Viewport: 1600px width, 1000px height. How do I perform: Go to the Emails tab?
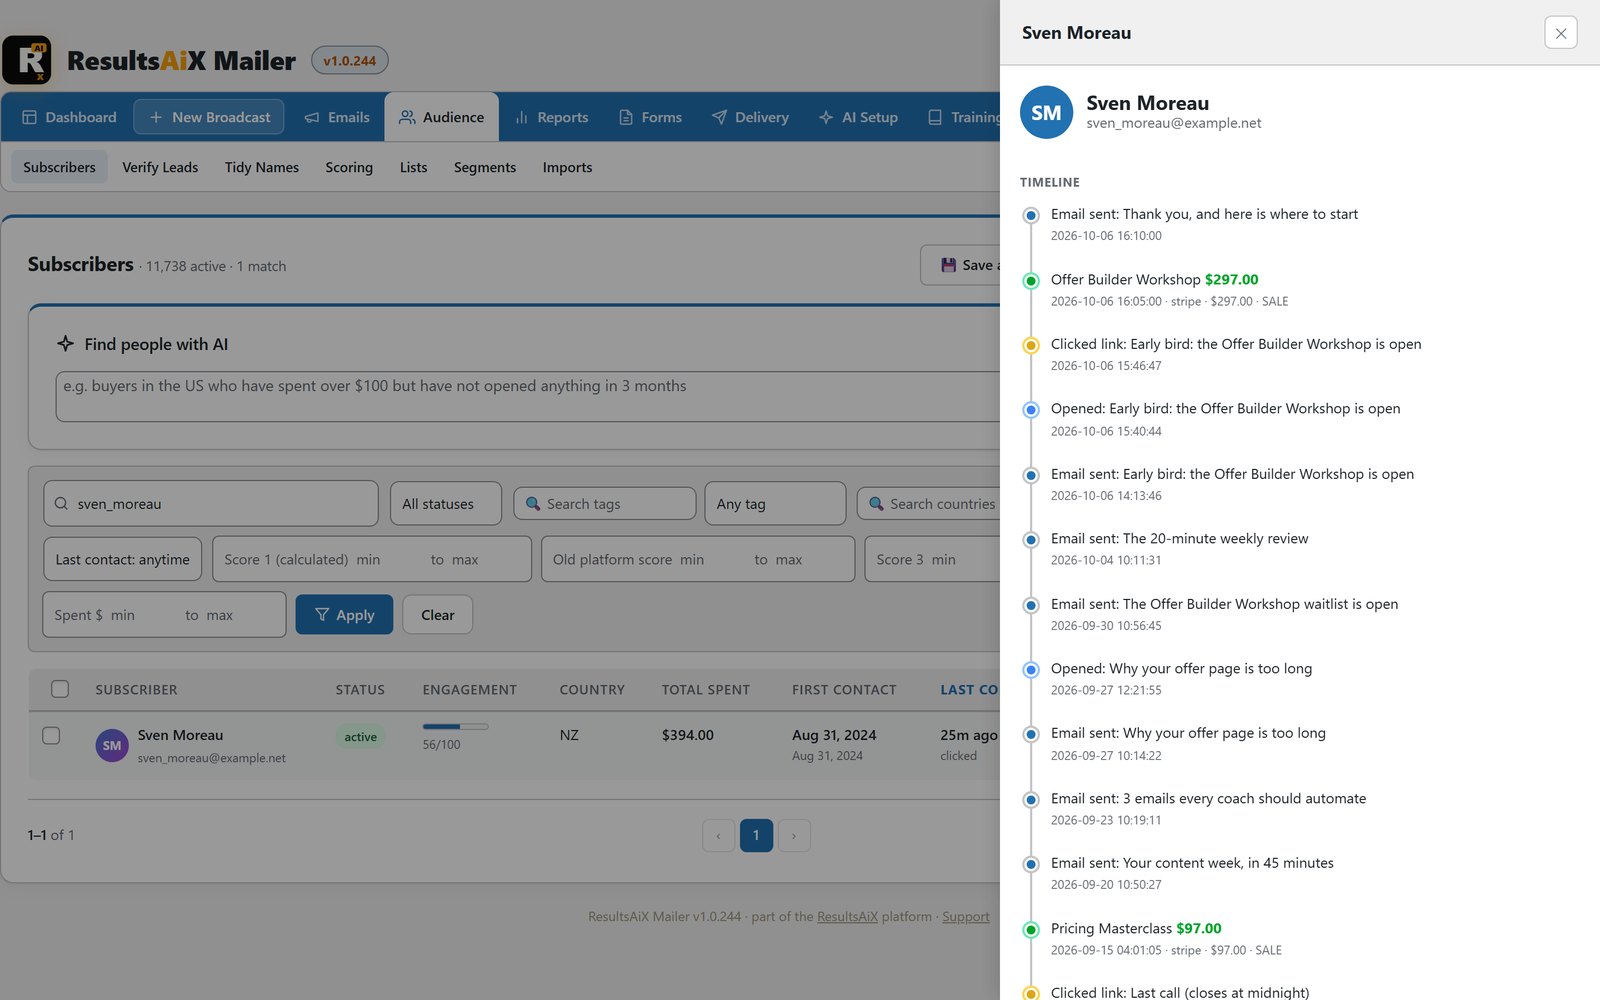(x=337, y=117)
